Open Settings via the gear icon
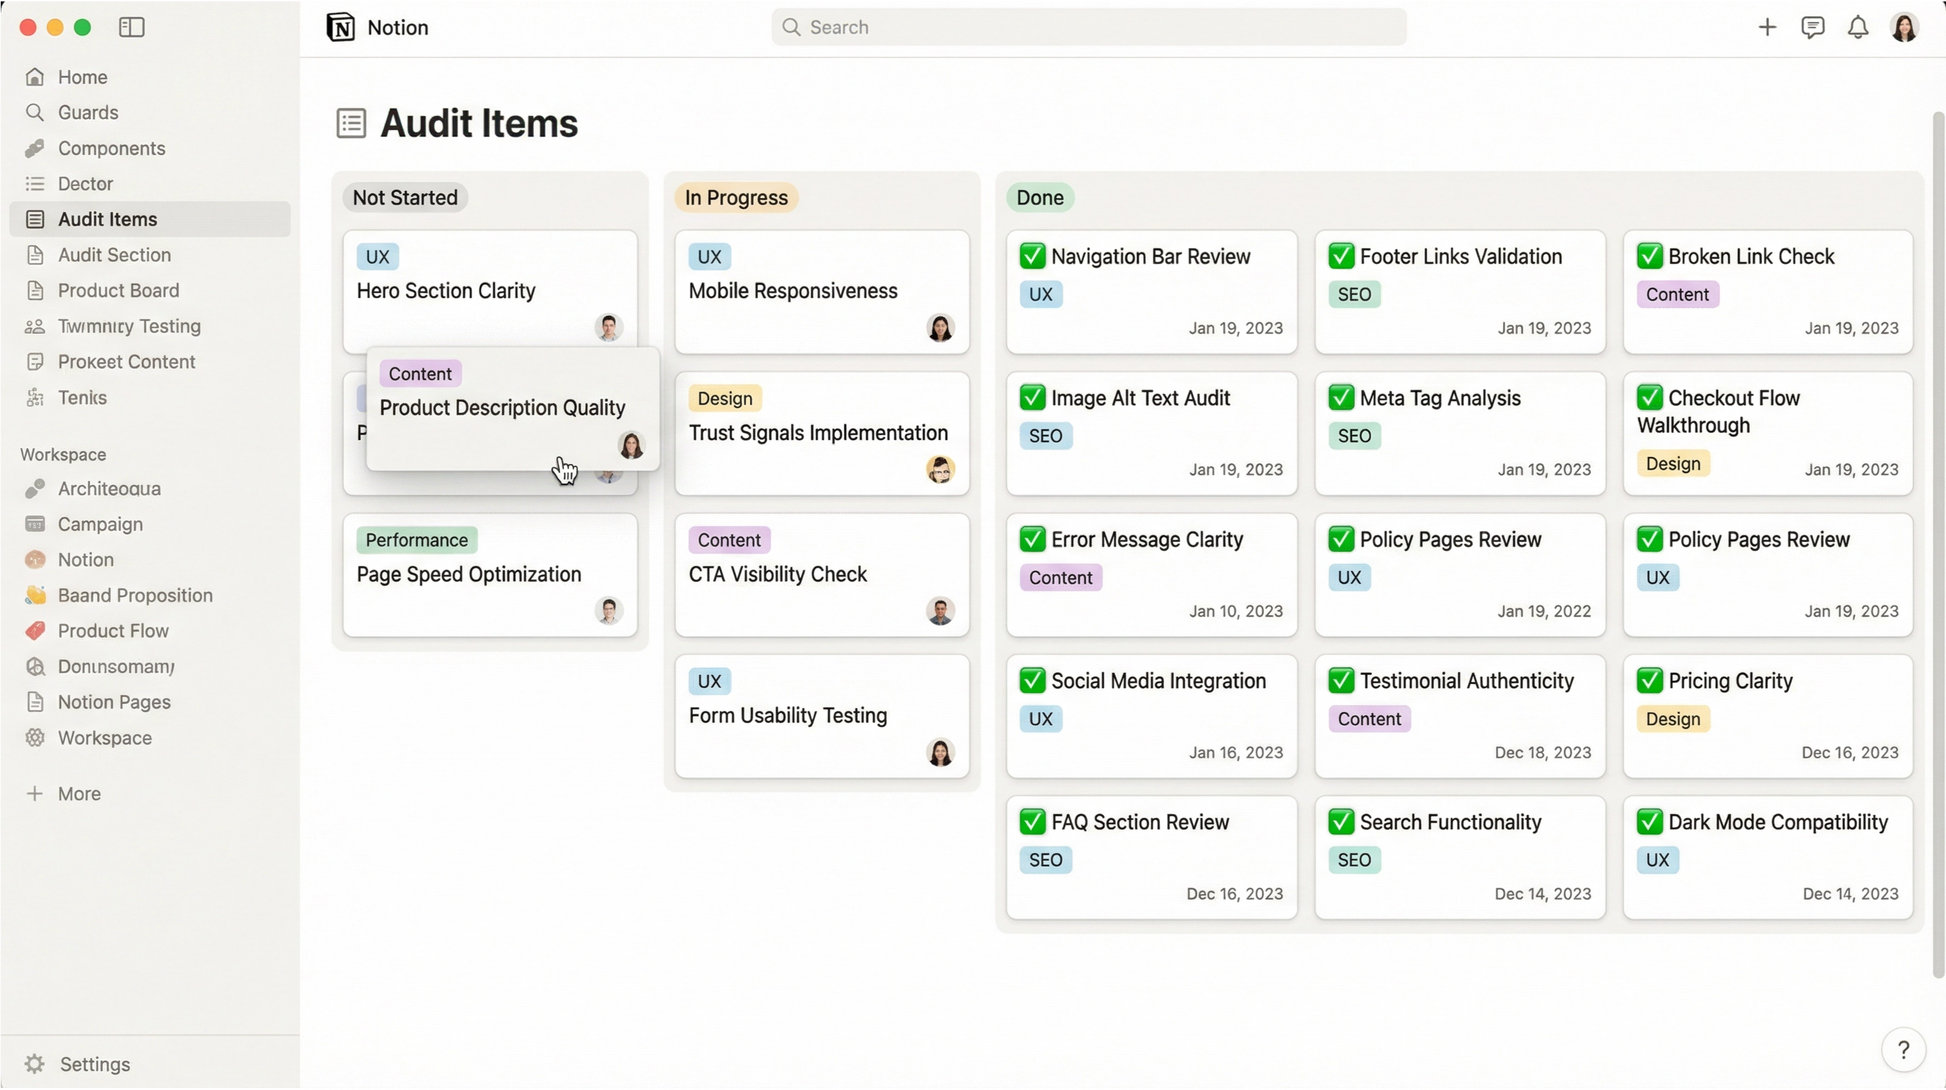 coord(36,1064)
